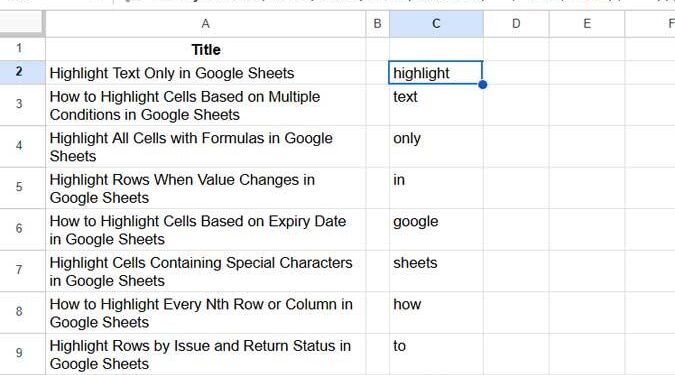The width and height of the screenshot is (675, 375).
Task: Select the 'Expiry Date' title cell
Action: 205,229
